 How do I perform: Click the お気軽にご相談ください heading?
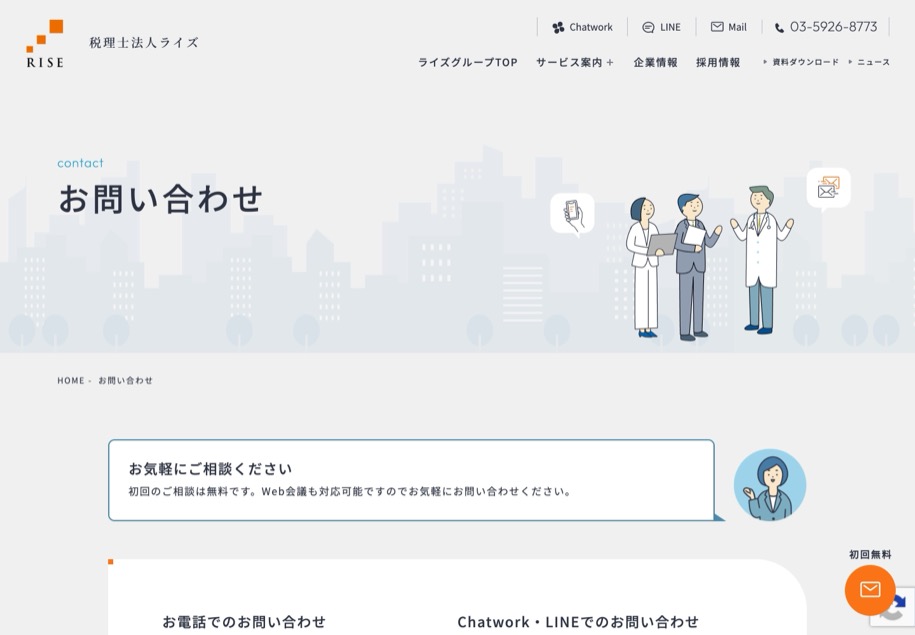(210, 469)
